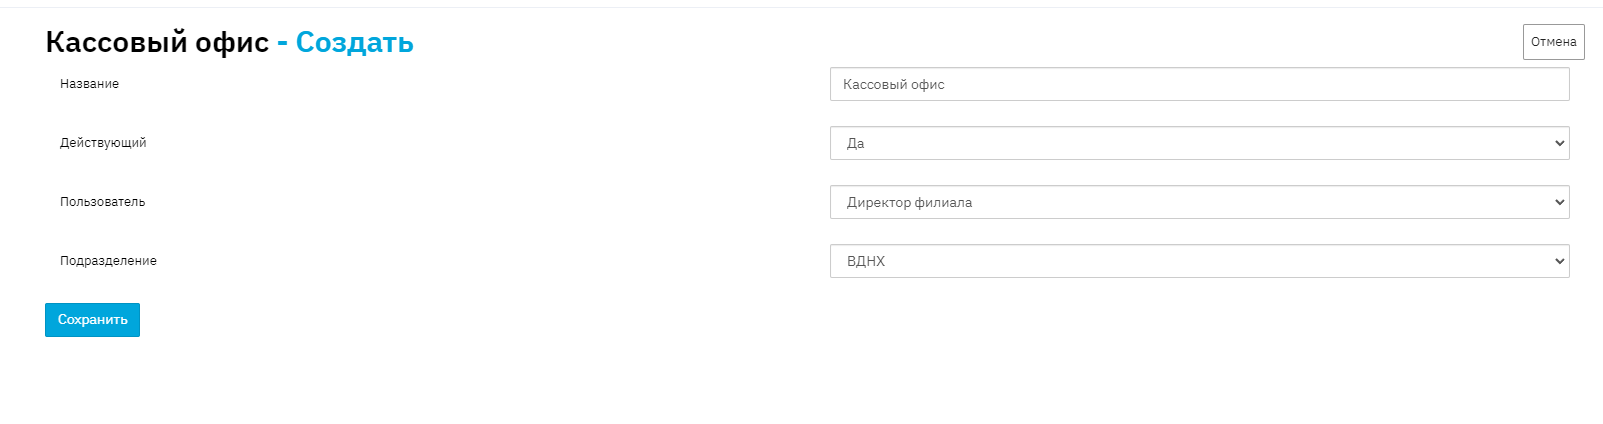Click the empty right end of Название input
The width and height of the screenshot is (1603, 424).
[1500, 85]
